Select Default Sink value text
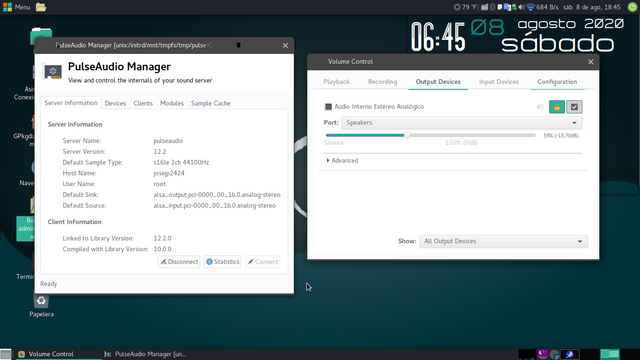640x360 pixels. [217, 195]
